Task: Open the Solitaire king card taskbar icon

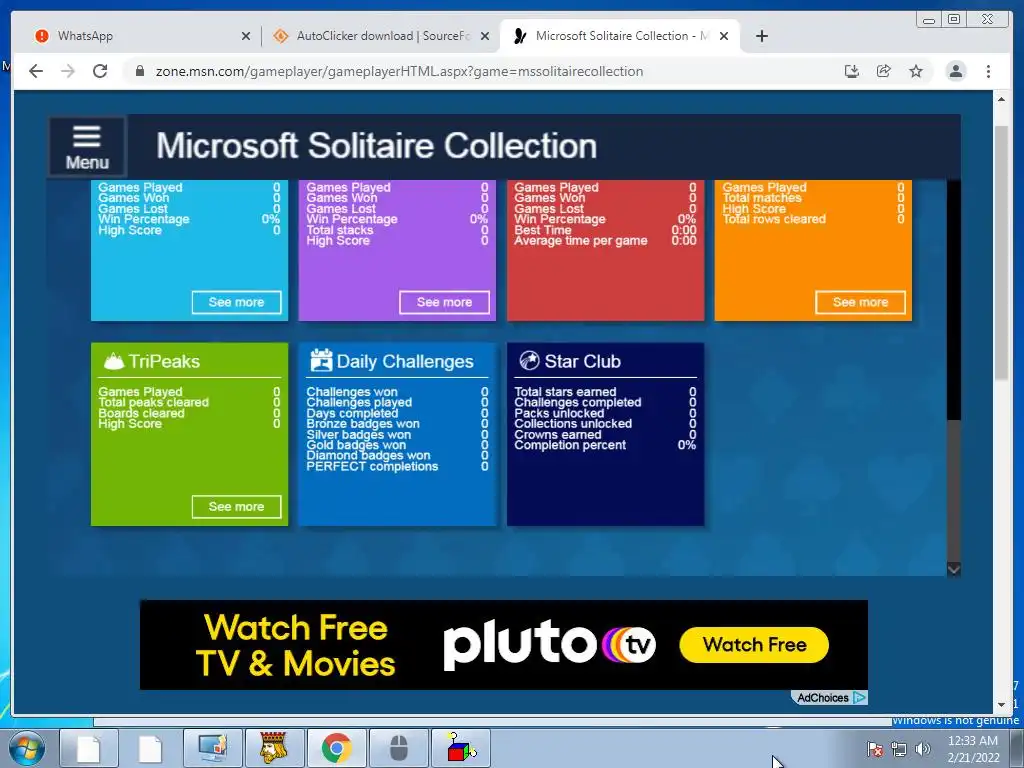Action: click(274, 748)
